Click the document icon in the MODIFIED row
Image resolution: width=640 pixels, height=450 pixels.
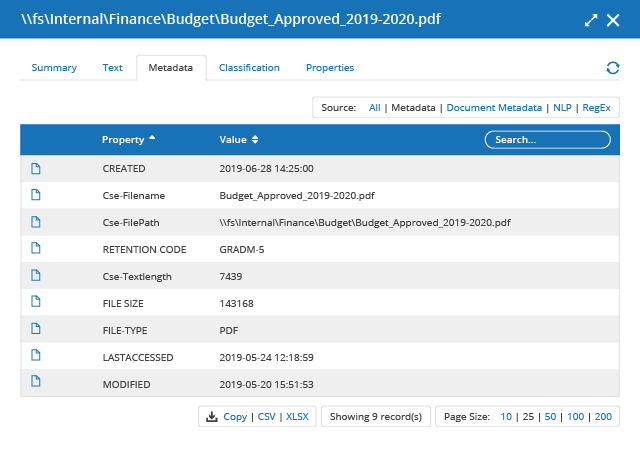click(x=36, y=383)
